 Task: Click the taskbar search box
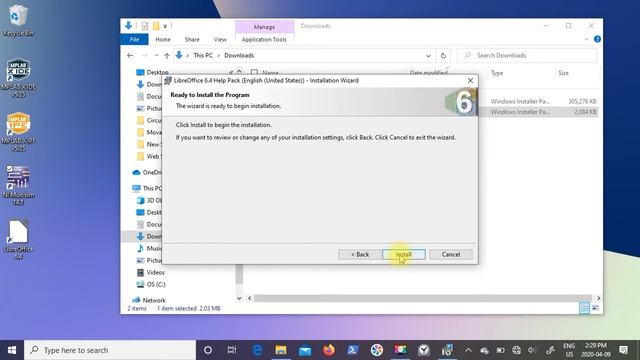tap(110, 350)
